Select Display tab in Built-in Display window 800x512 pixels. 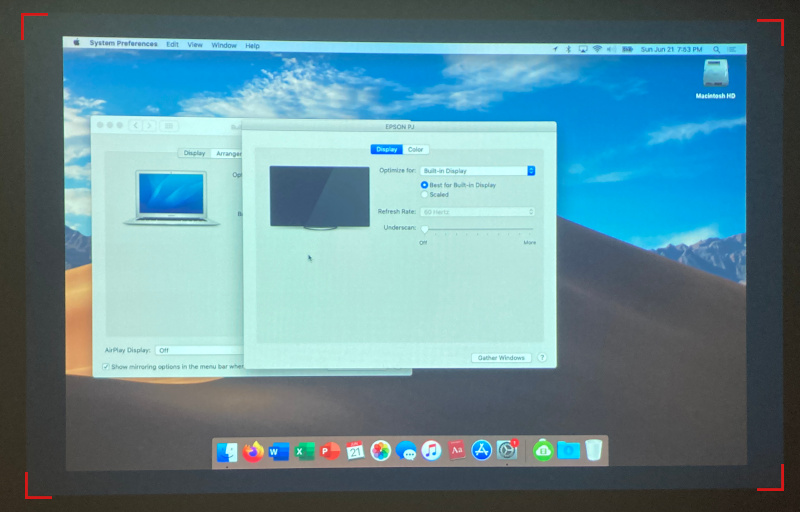pos(194,153)
